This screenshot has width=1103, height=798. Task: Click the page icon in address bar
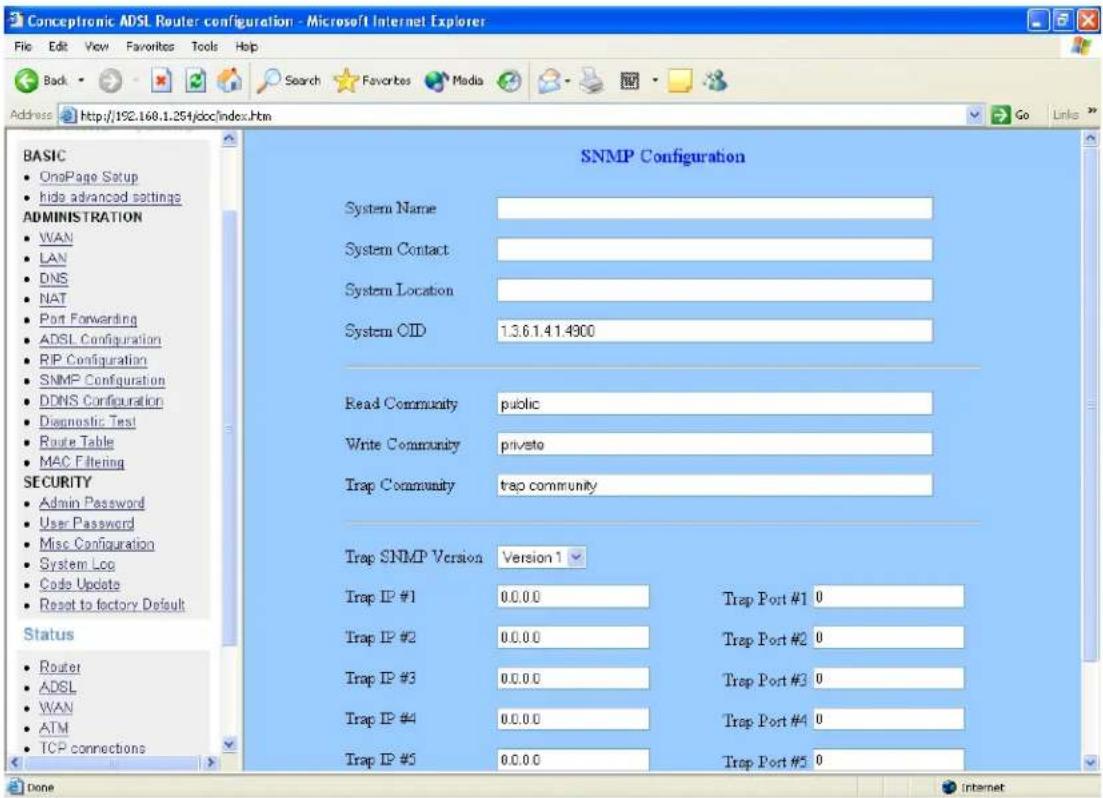68,115
